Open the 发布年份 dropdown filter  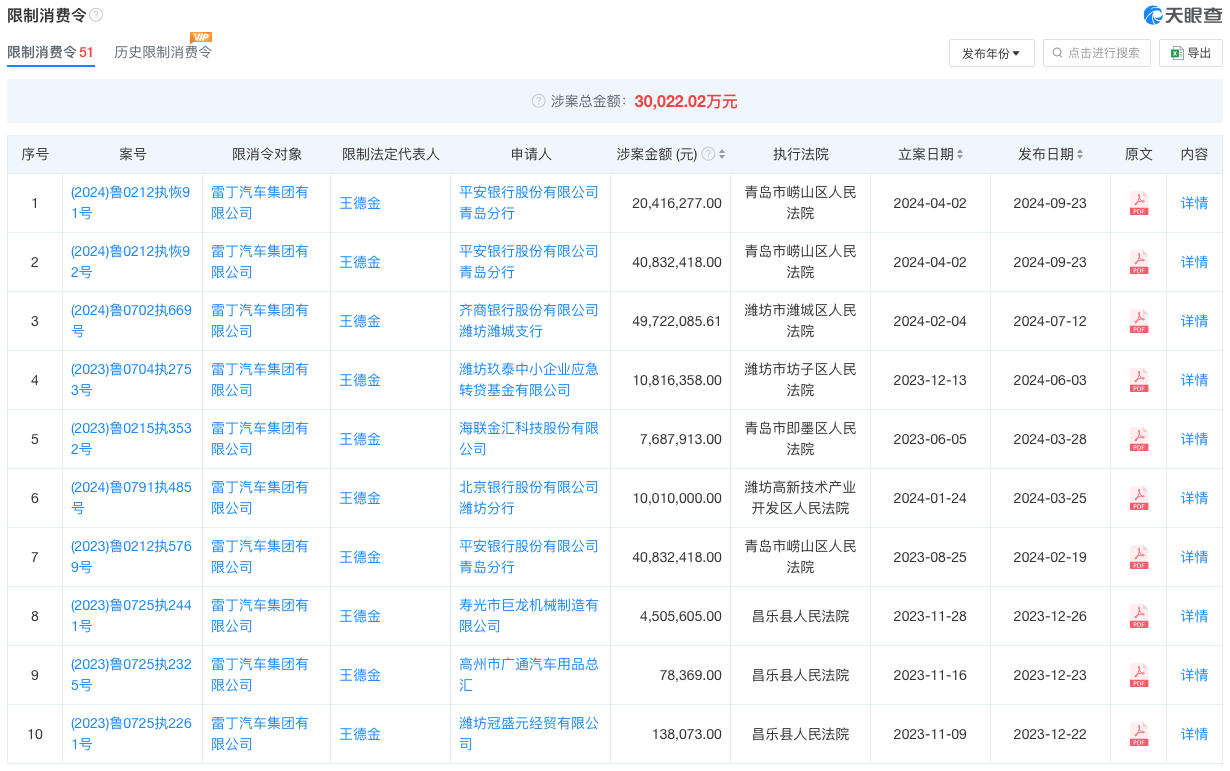click(991, 53)
